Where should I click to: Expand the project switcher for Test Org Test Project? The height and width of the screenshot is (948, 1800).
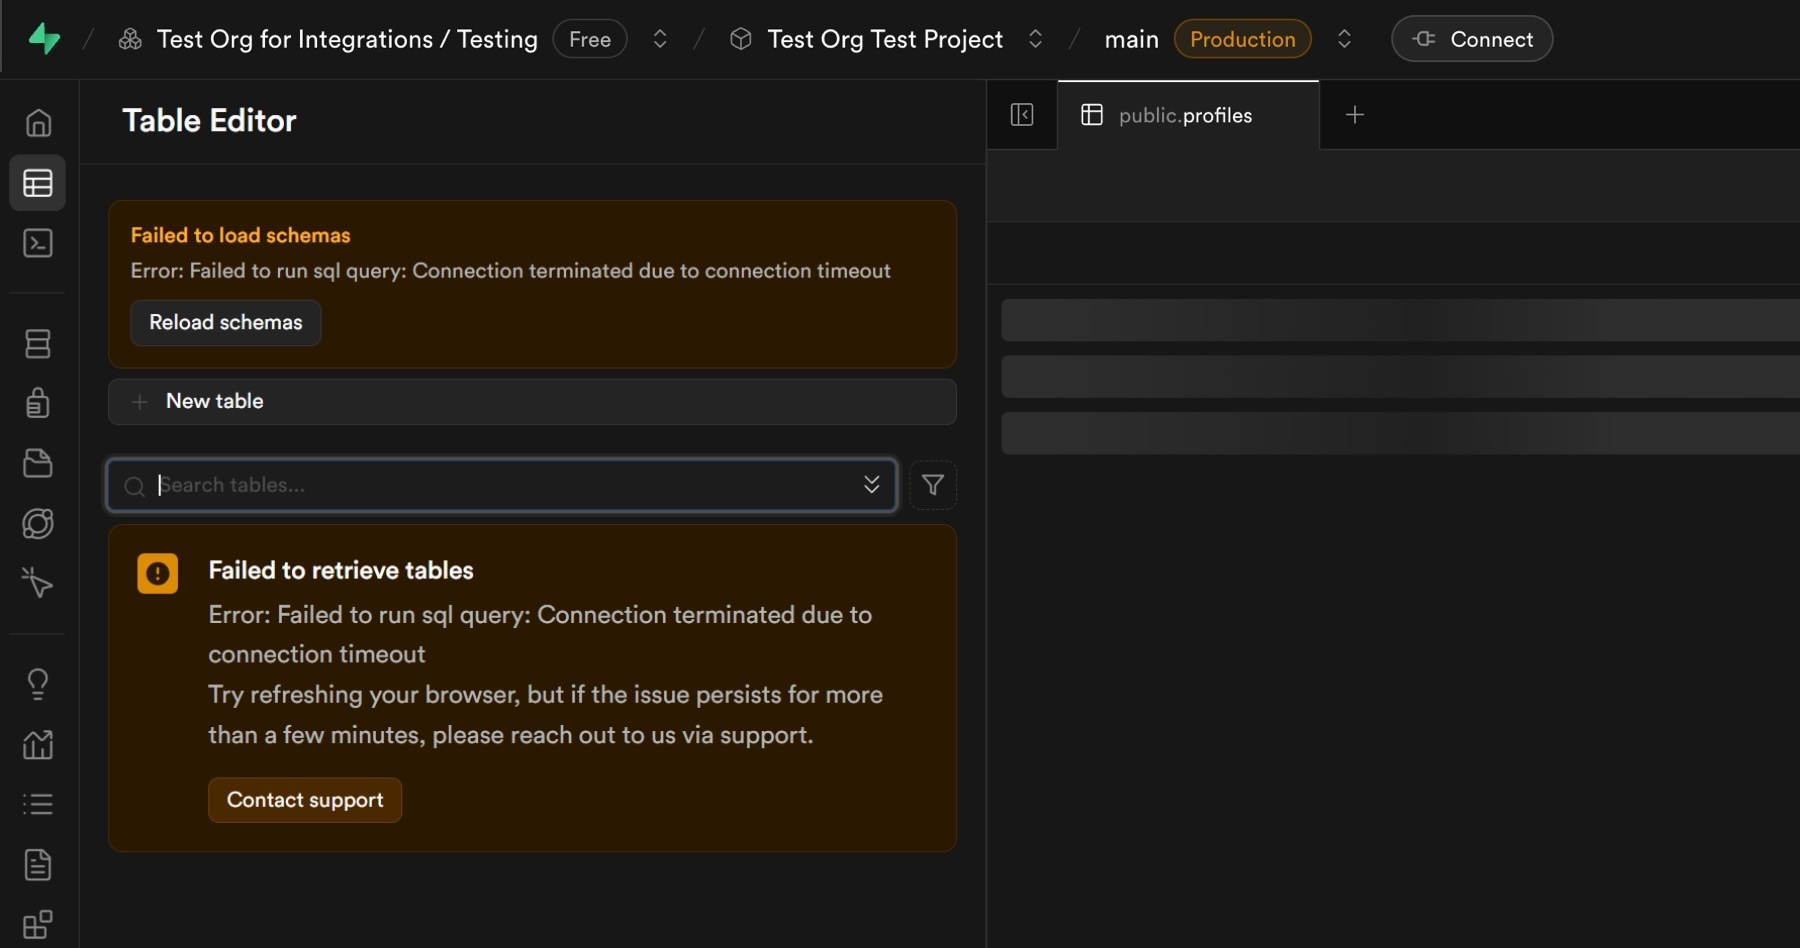click(1035, 39)
